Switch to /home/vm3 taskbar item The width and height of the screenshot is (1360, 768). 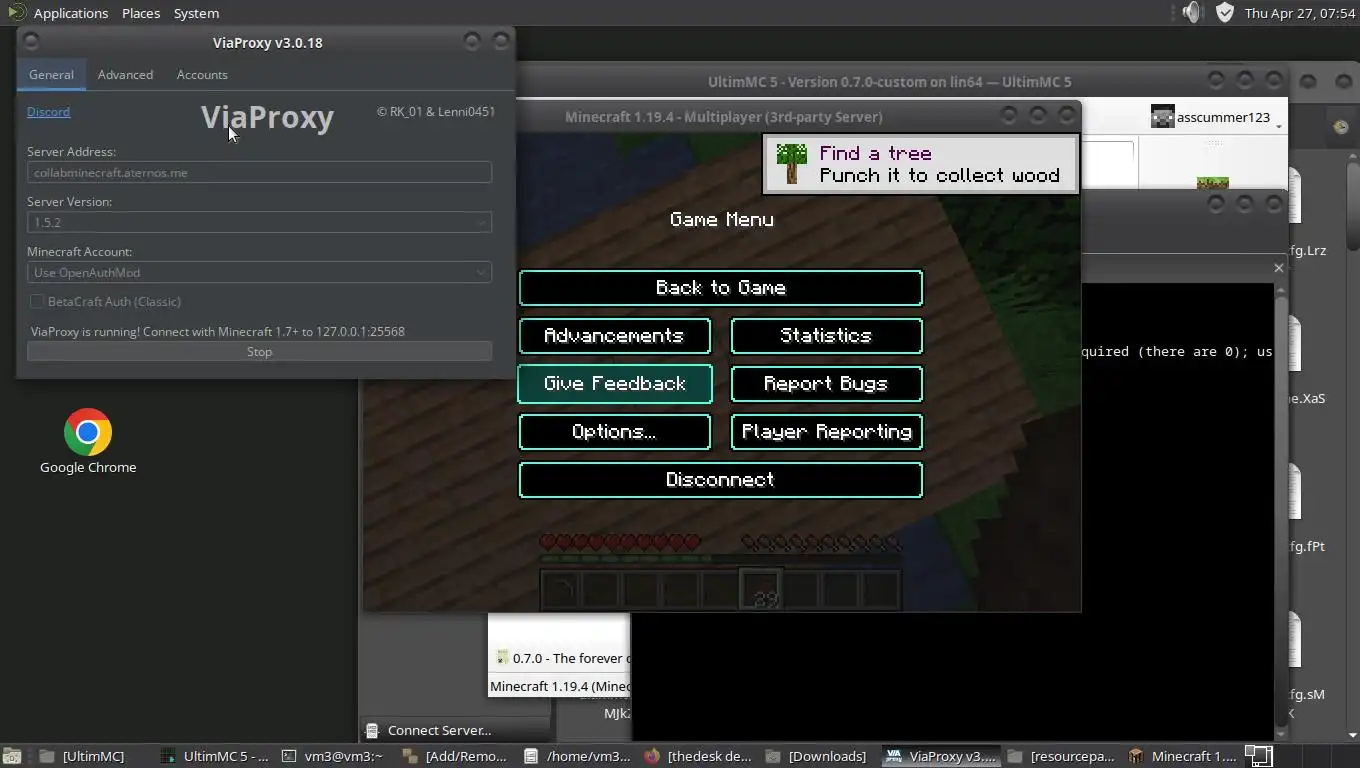click(x=578, y=756)
